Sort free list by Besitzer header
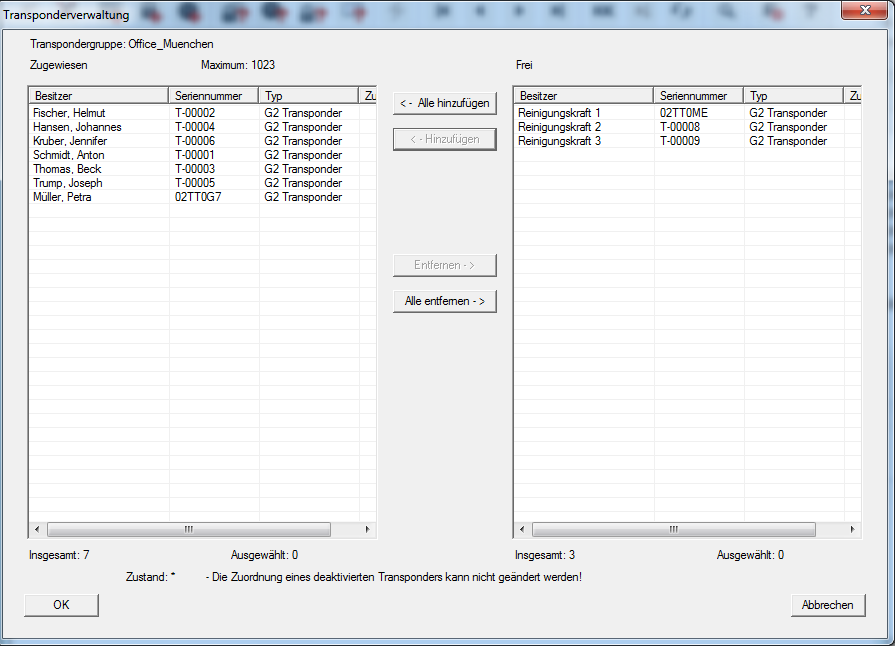Image resolution: width=895 pixels, height=646 pixels. 583,95
